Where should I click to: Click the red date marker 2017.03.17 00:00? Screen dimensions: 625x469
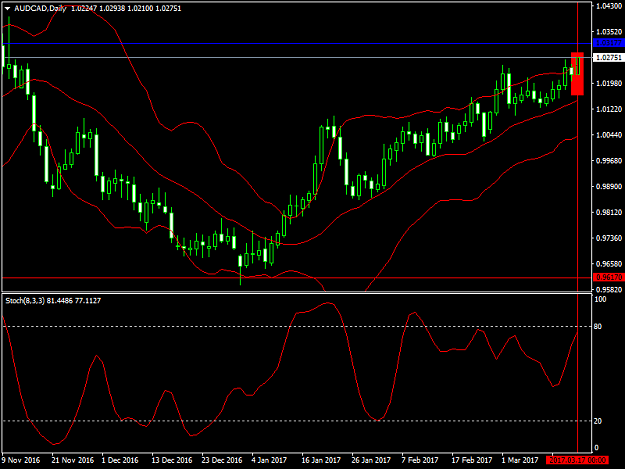click(x=578, y=460)
